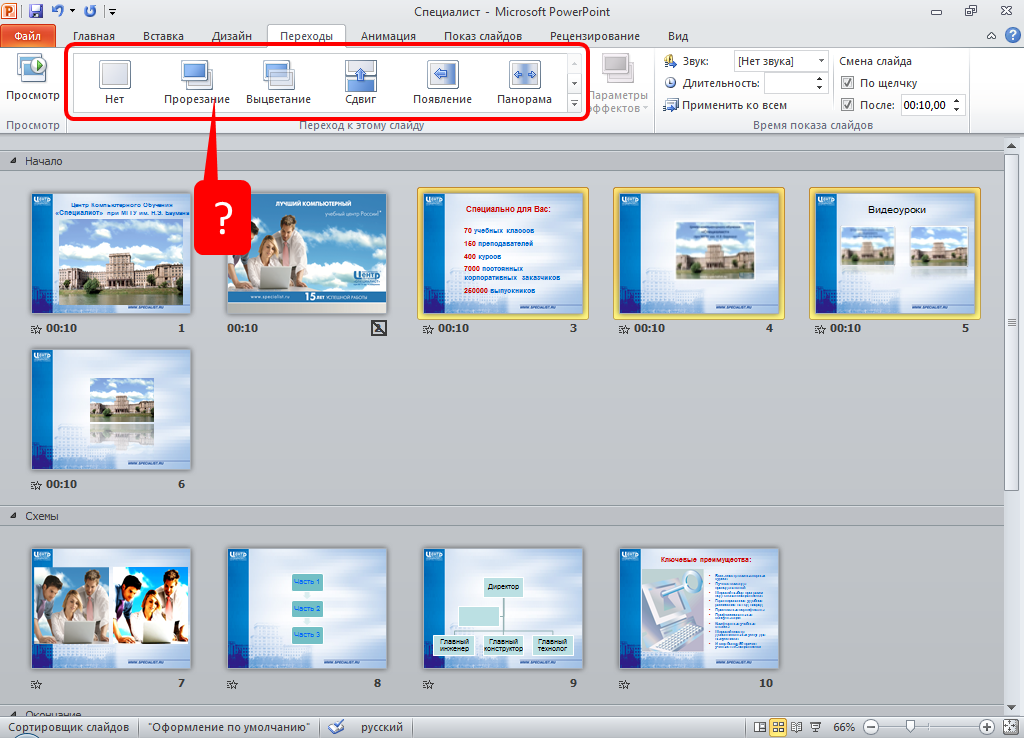
Task: Click the spell check icon in status bar
Action: 337,727
